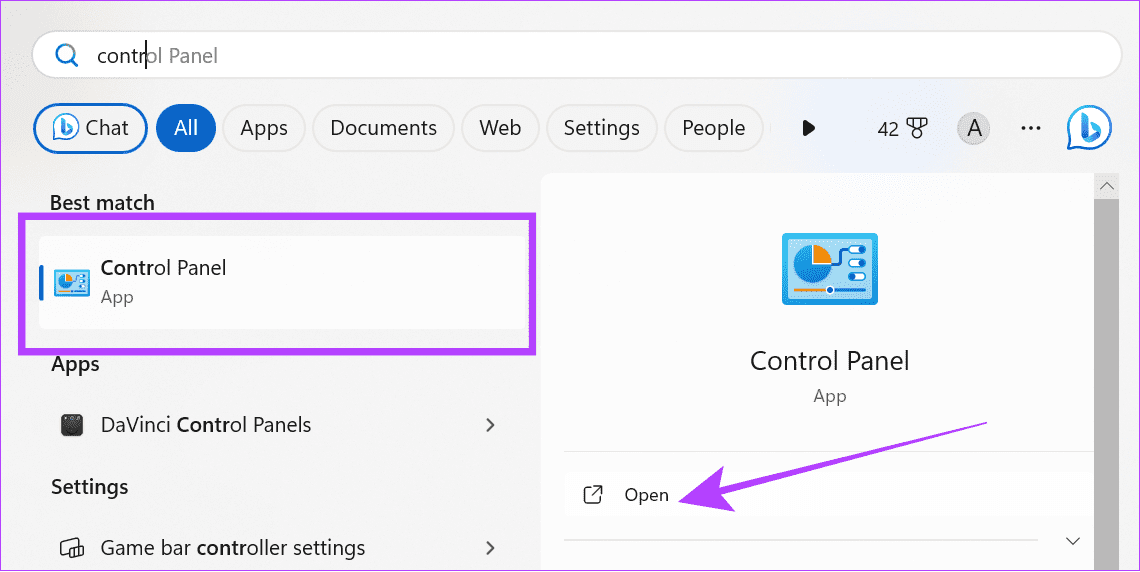1140x572 pixels.
Task: Expand DaVinci Control Panels chevron
Action: pos(490,424)
